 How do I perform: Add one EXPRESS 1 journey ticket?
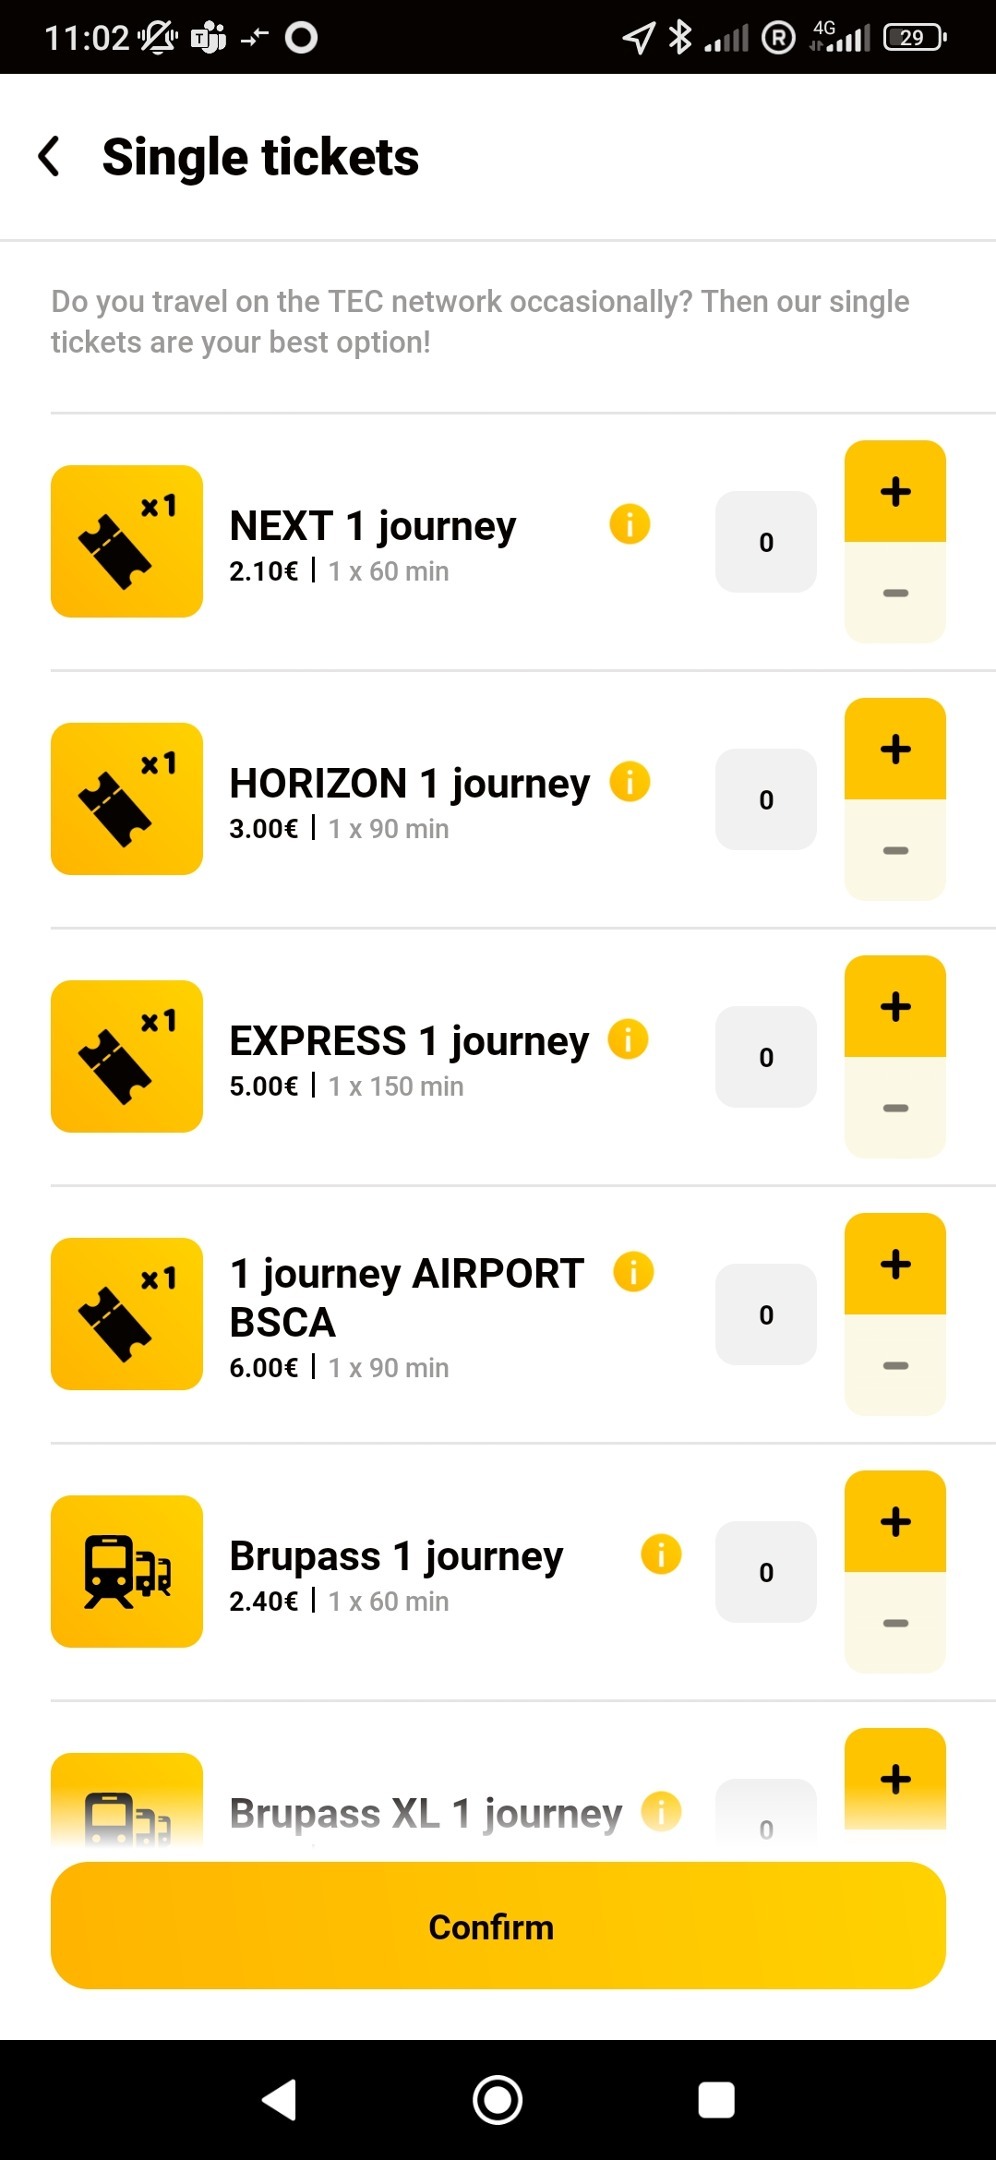tap(895, 1007)
